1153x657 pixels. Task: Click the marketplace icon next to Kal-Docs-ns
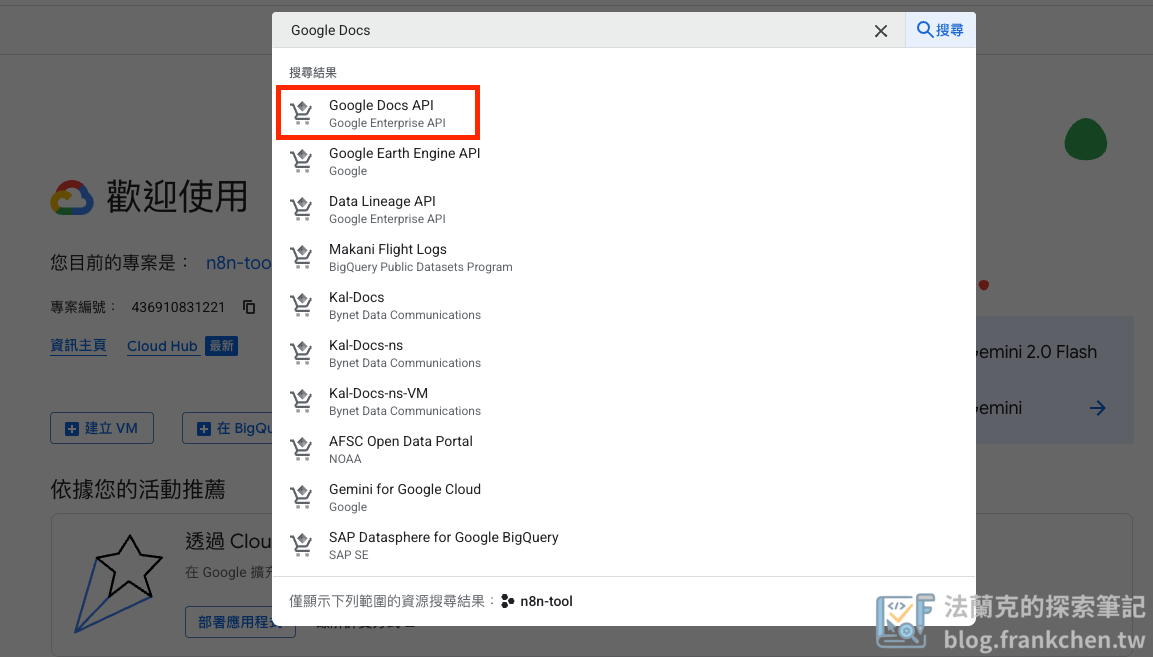click(x=301, y=353)
